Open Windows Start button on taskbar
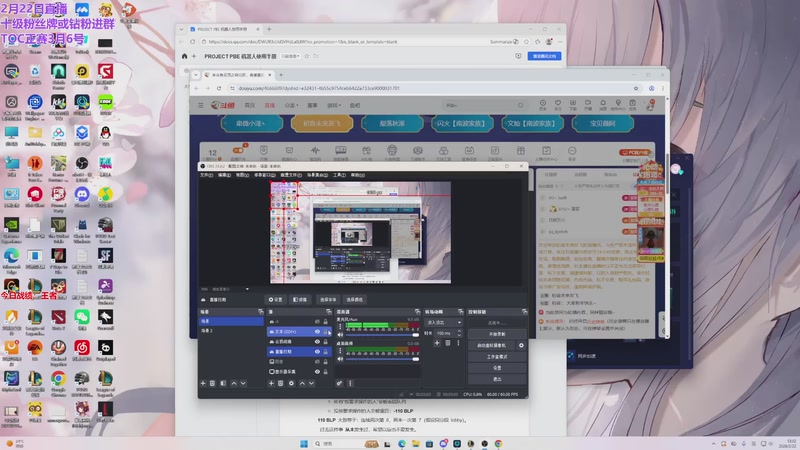The height and width of the screenshot is (450, 800). point(304,443)
